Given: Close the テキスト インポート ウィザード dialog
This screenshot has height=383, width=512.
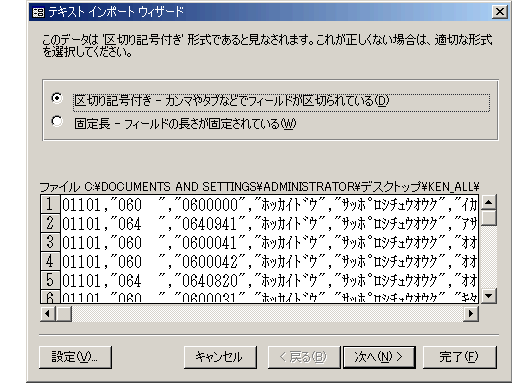Looking at the screenshot, I should click(500, 12).
